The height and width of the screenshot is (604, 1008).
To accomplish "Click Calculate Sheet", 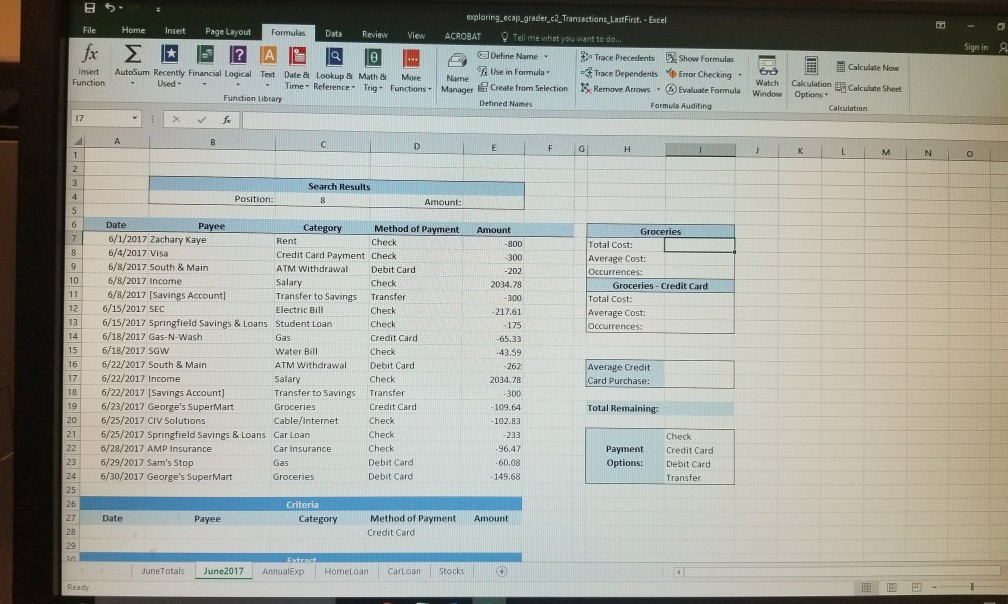I will coord(868,88).
